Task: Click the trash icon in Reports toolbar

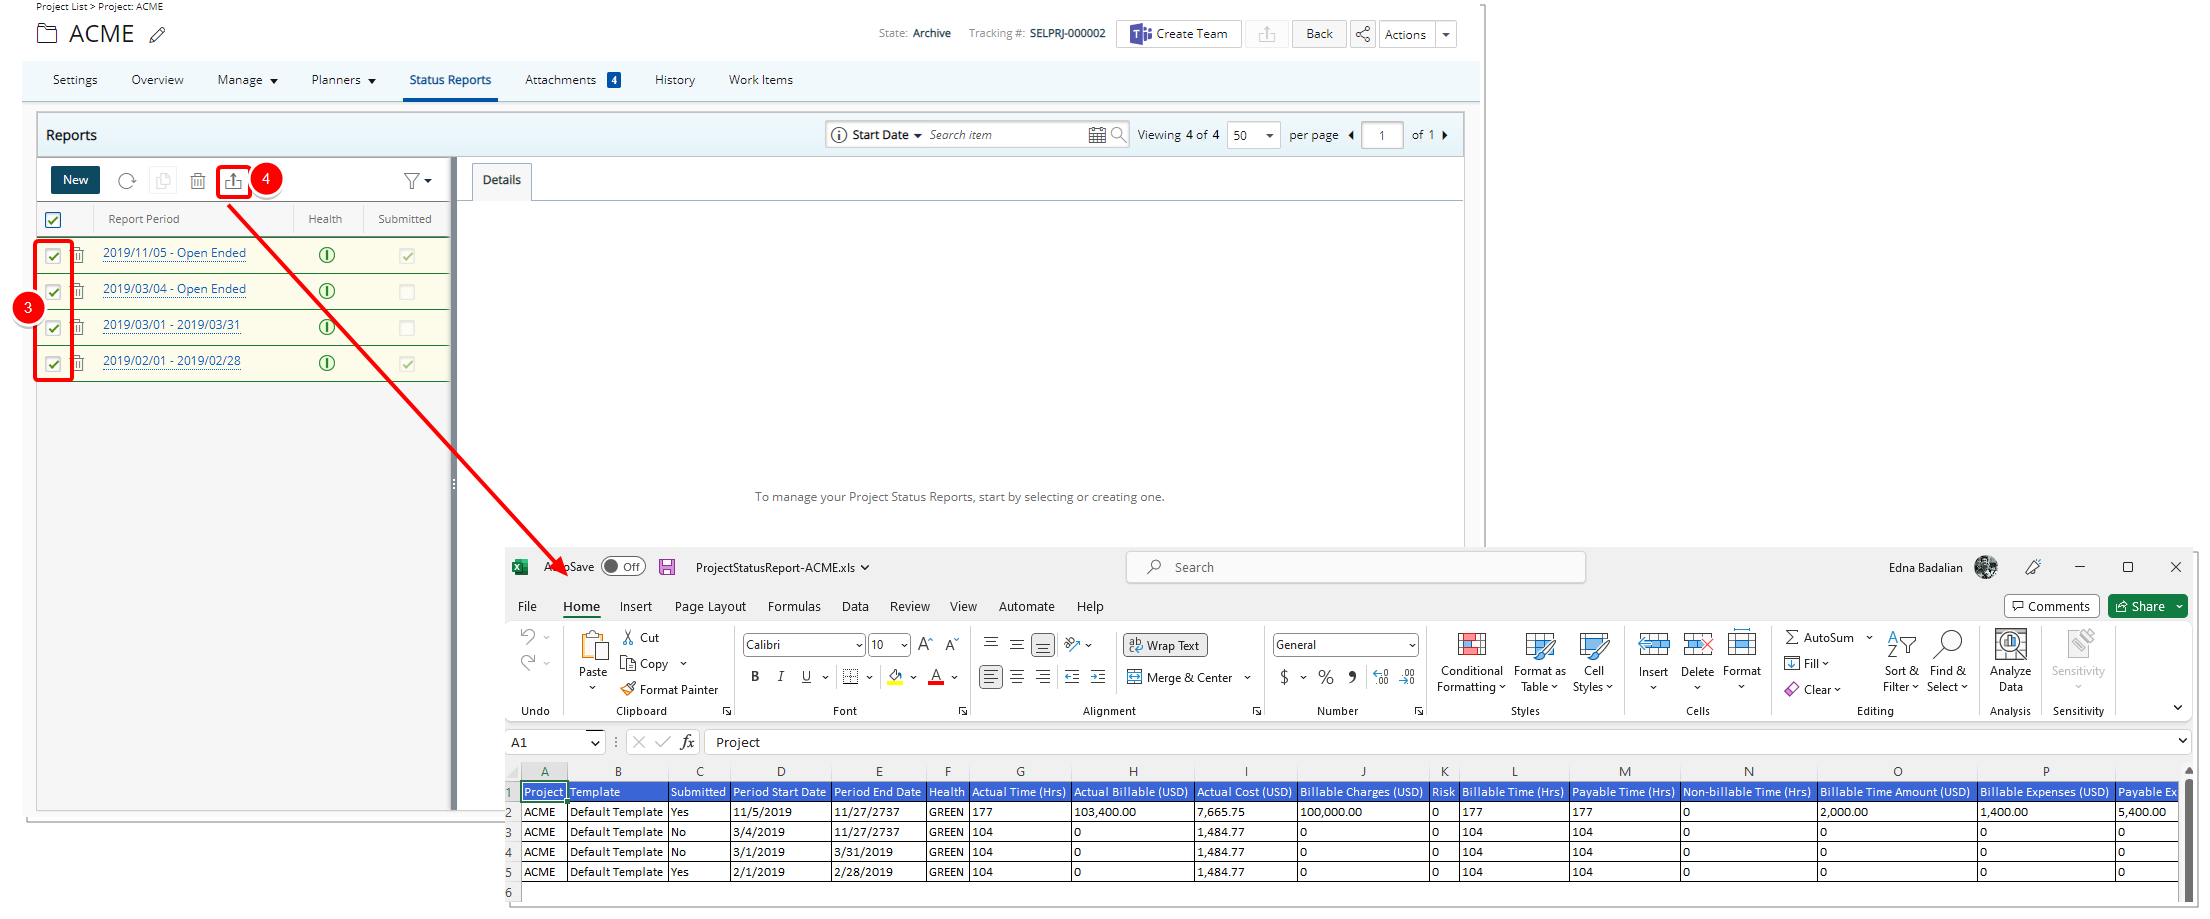Action: click(198, 181)
